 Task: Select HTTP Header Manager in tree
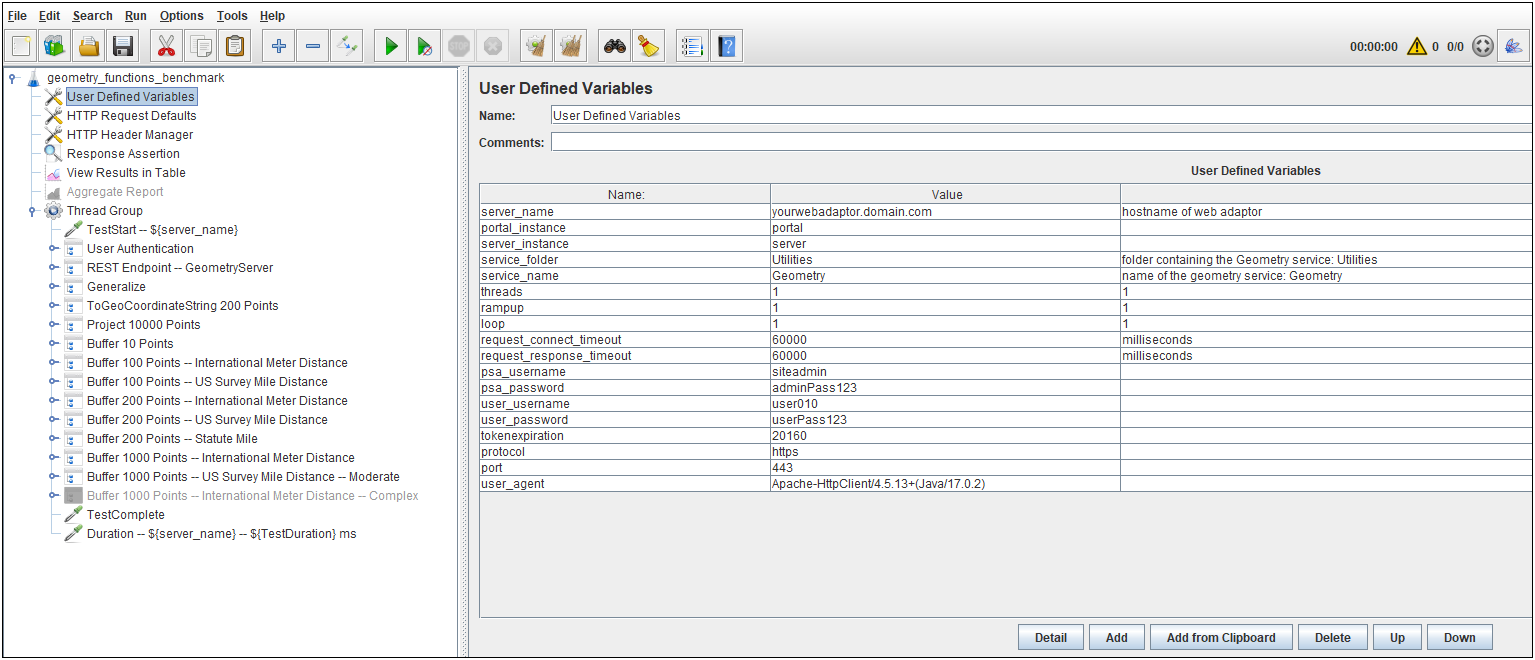[130, 135]
